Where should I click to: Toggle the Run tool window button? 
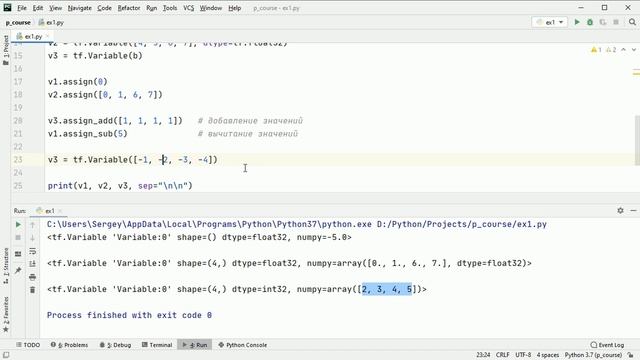195,345
